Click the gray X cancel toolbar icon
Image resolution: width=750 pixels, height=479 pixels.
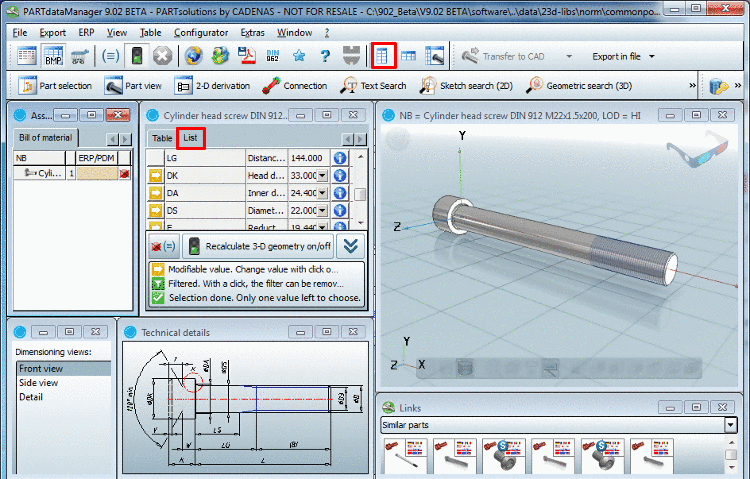tap(163, 56)
